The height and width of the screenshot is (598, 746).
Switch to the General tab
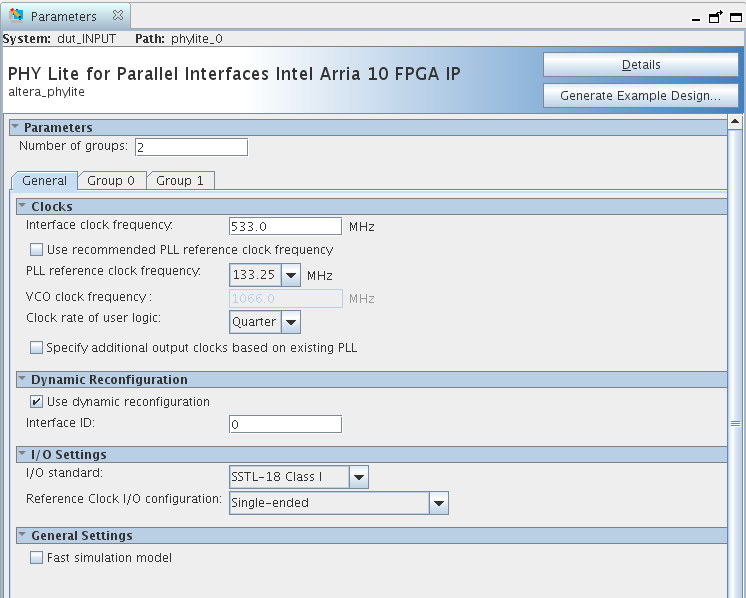tap(44, 181)
